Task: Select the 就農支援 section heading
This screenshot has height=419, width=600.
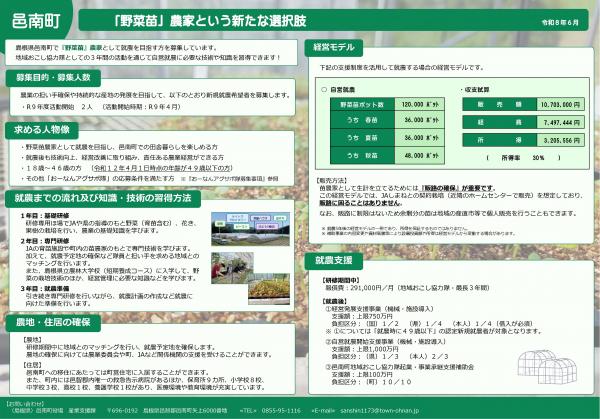Action: tap(334, 261)
